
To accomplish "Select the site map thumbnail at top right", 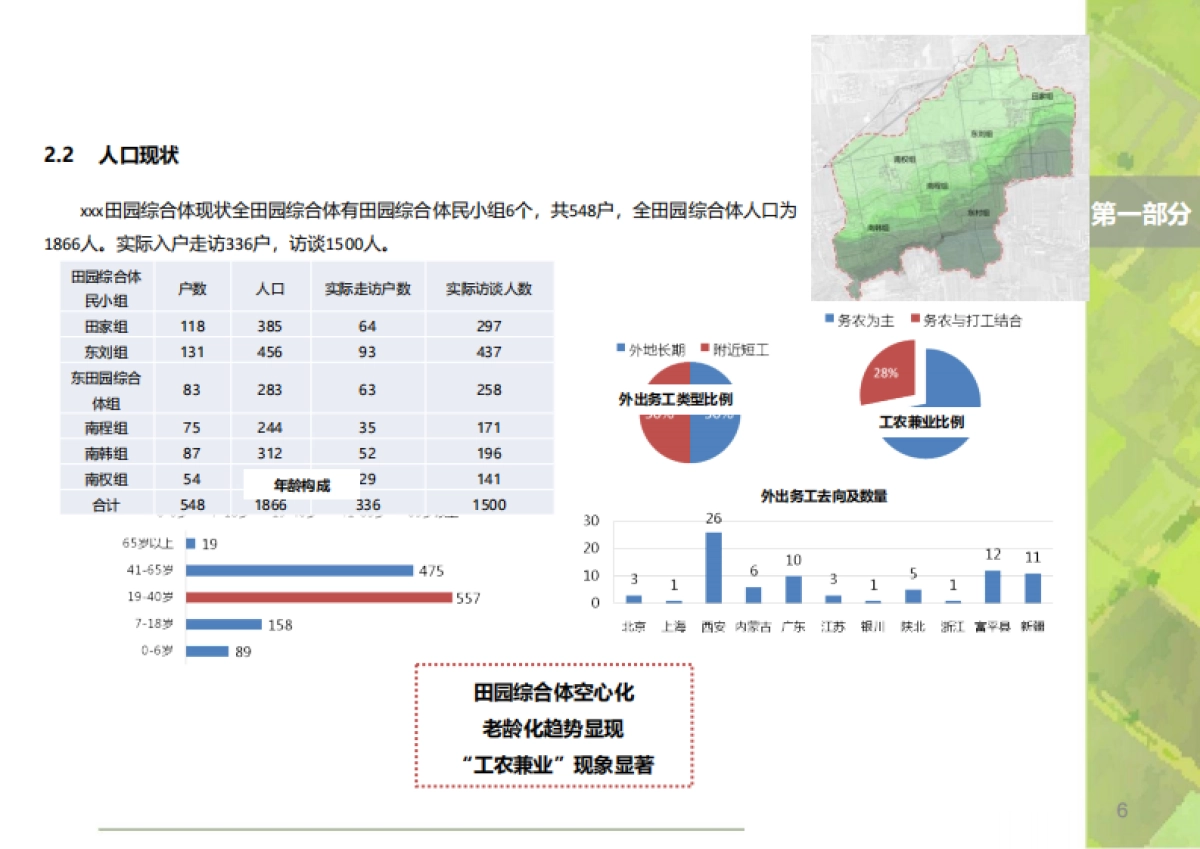I will click(x=950, y=165).
